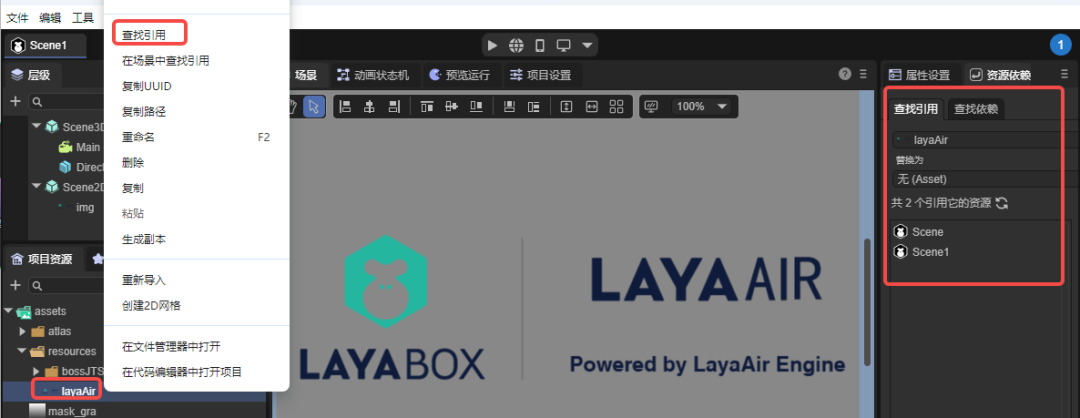Collapse the assets folder

click(x=8, y=311)
